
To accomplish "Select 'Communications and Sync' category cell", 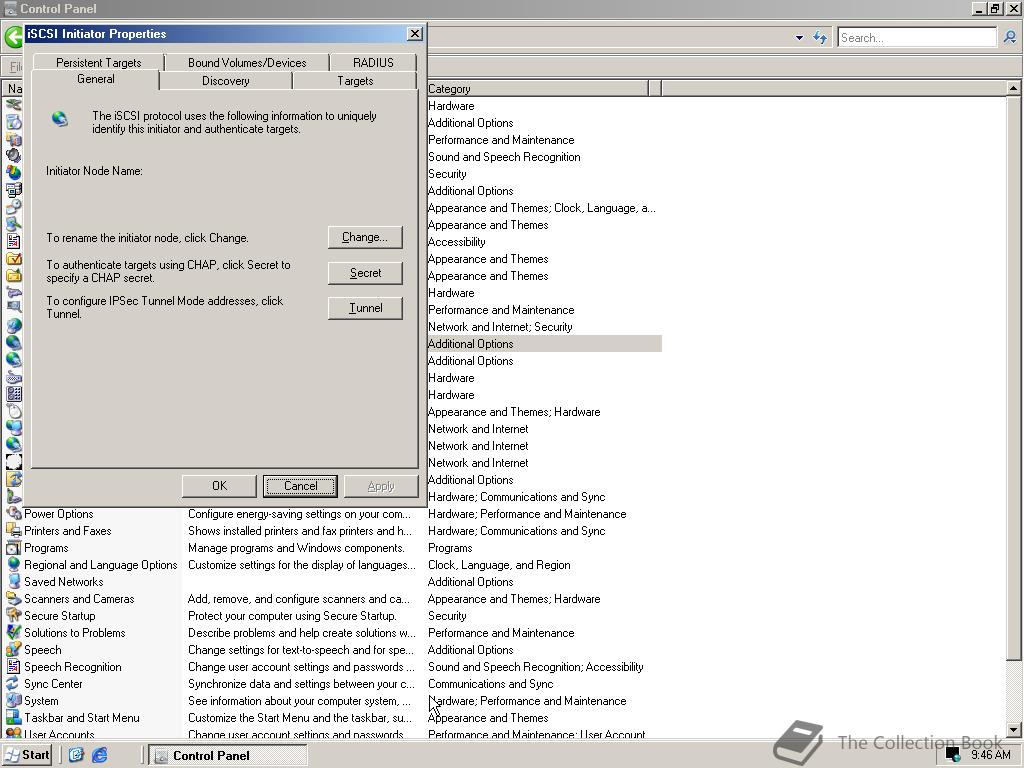I will (x=490, y=684).
